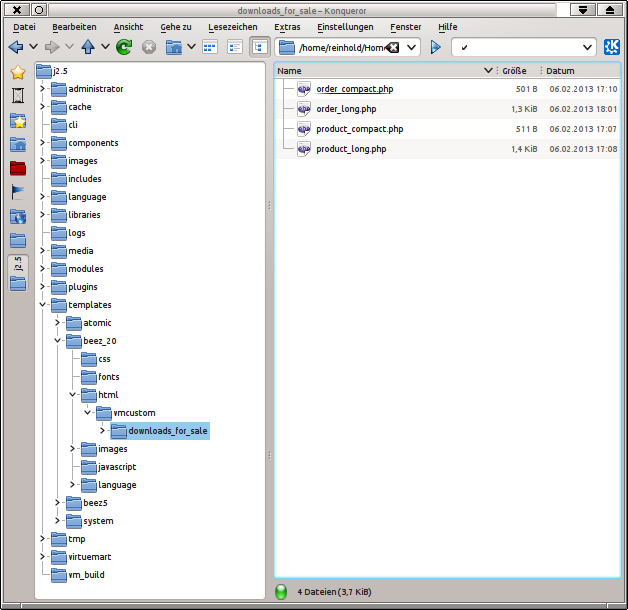Switch to the Icons view mode
Image resolution: width=628 pixels, height=610 pixels.
210,47
